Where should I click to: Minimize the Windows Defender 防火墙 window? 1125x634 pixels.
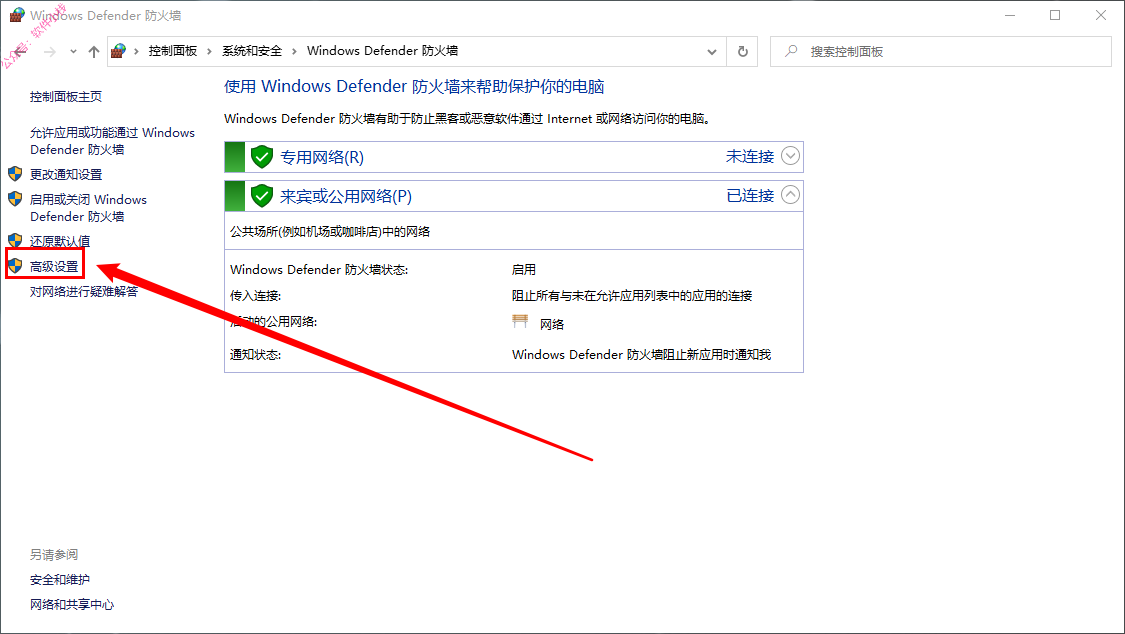[1010, 15]
